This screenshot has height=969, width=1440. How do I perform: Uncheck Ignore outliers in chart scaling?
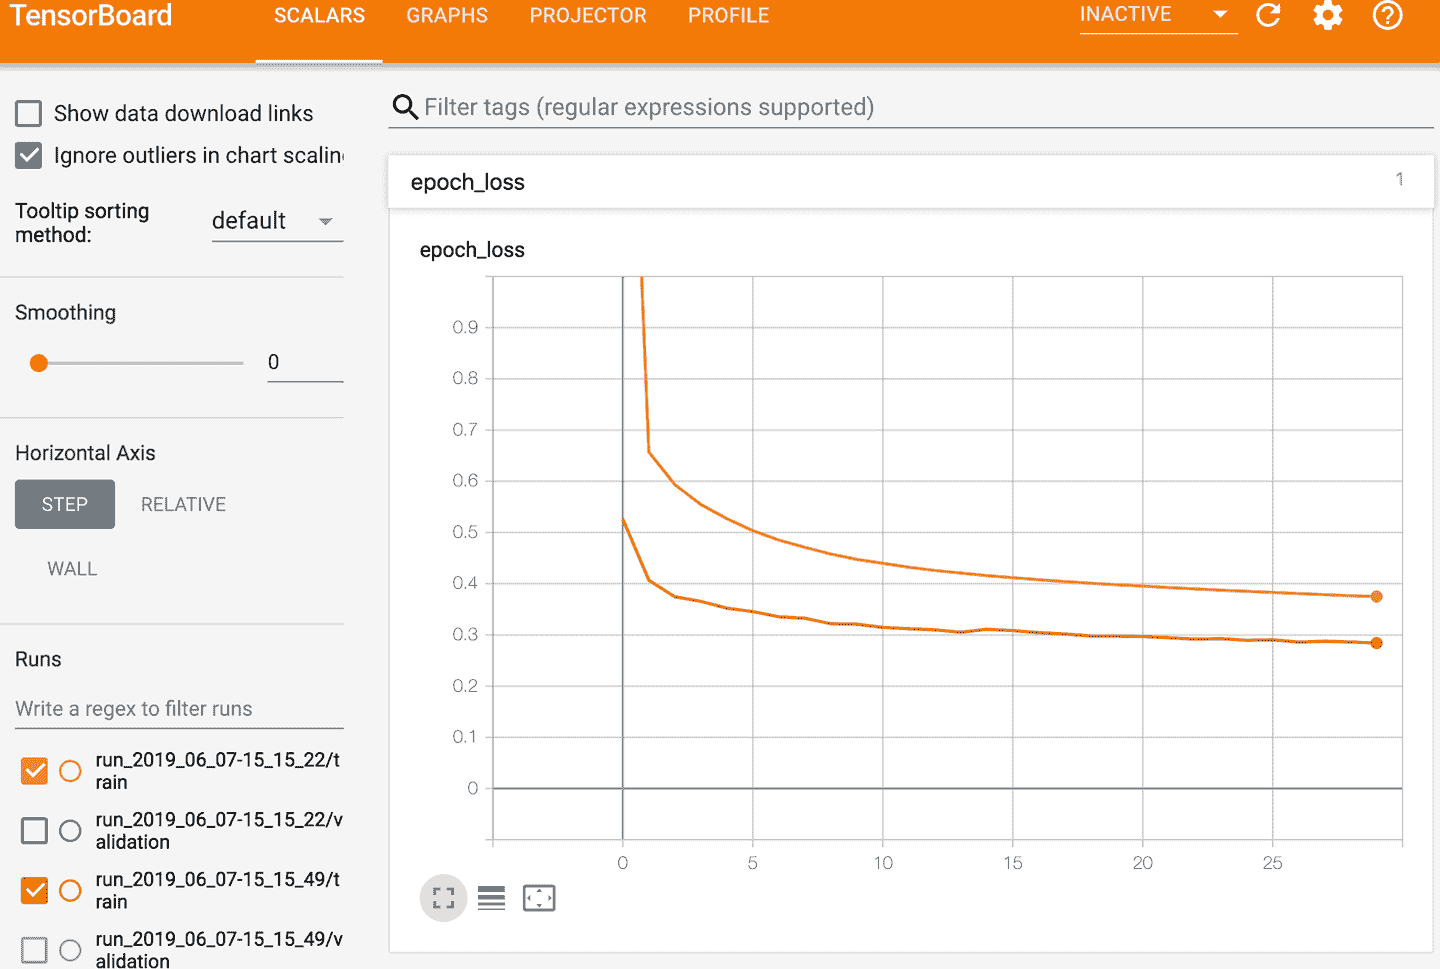(29, 156)
